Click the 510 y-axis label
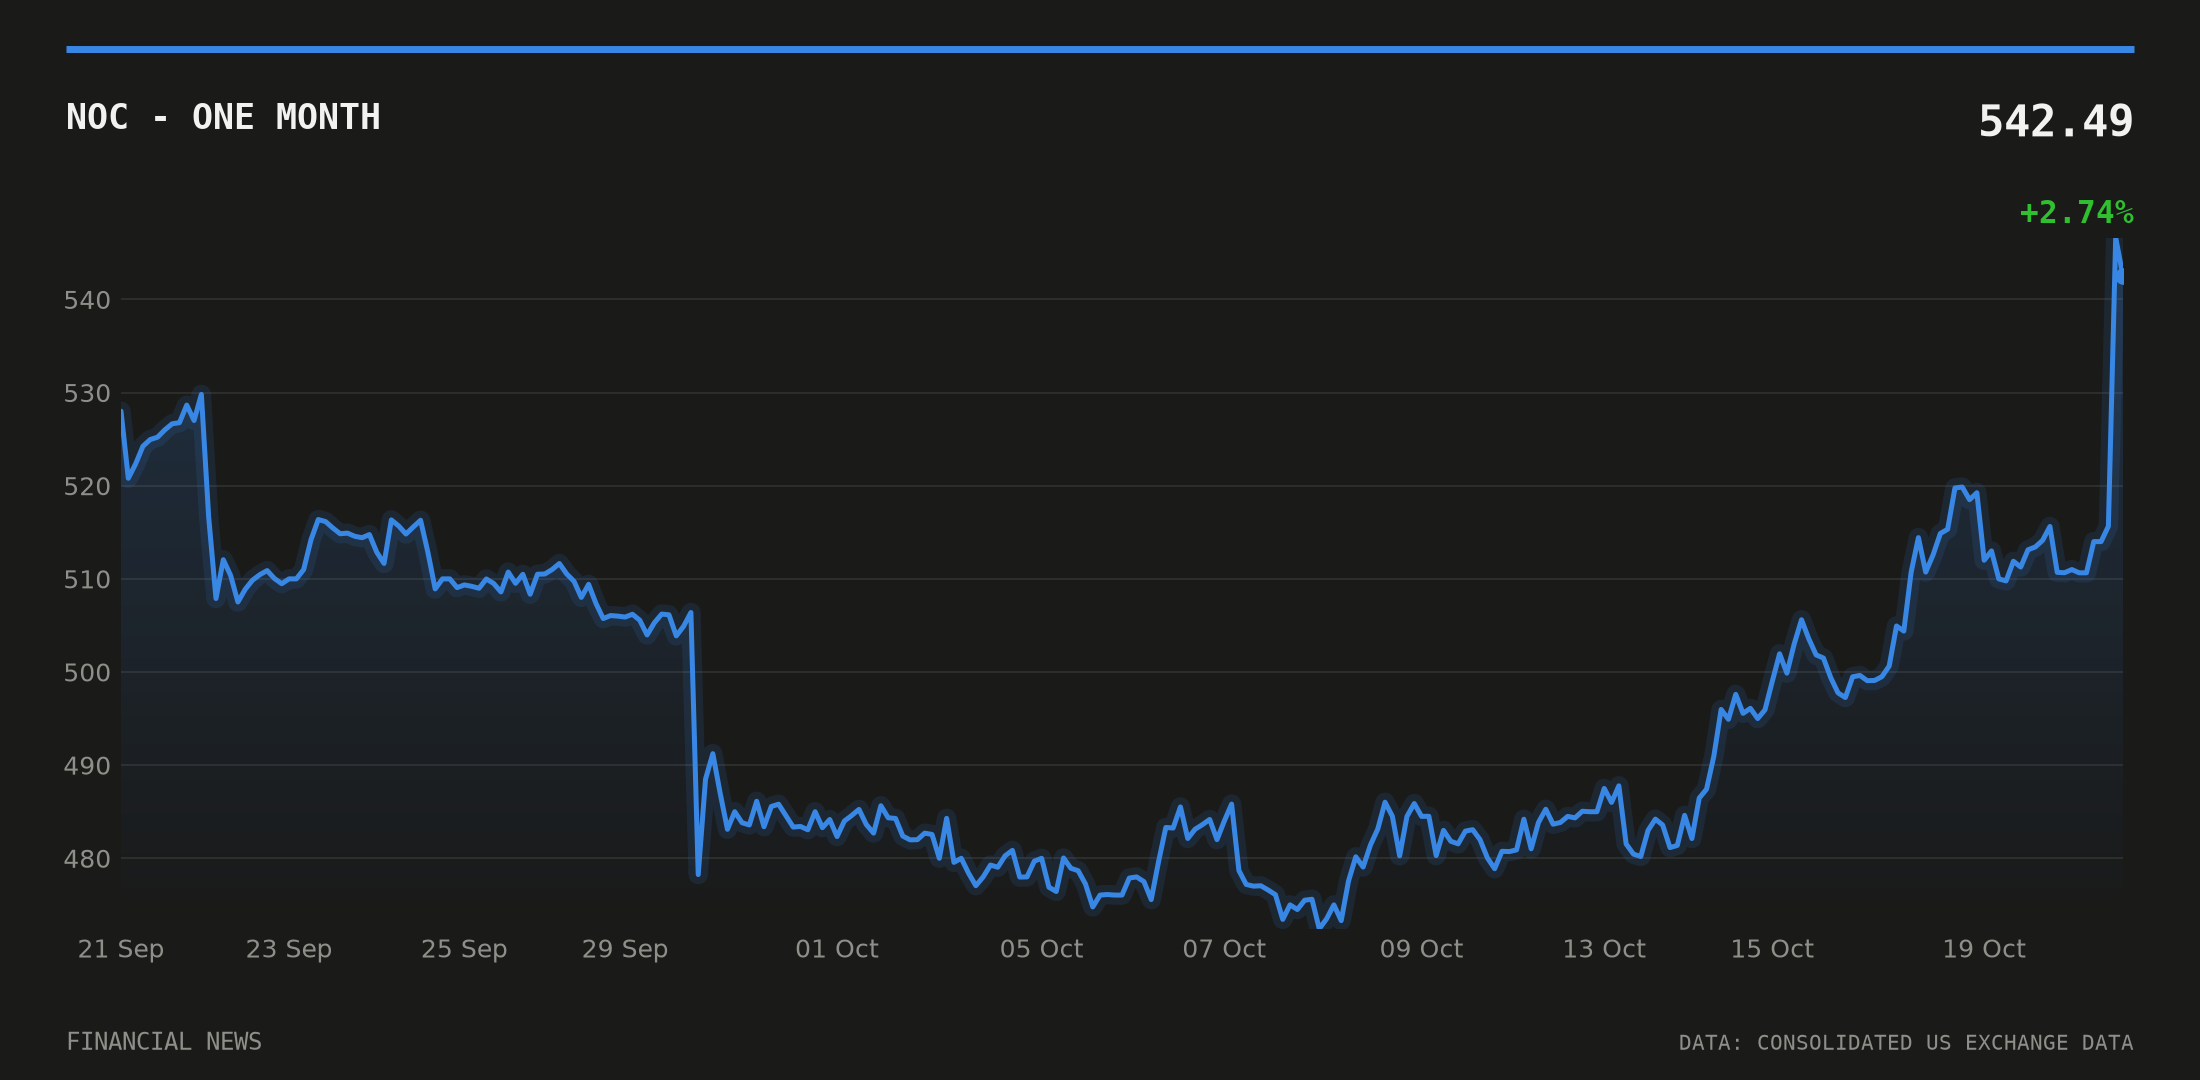This screenshot has width=2200, height=1080. [87, 580]
